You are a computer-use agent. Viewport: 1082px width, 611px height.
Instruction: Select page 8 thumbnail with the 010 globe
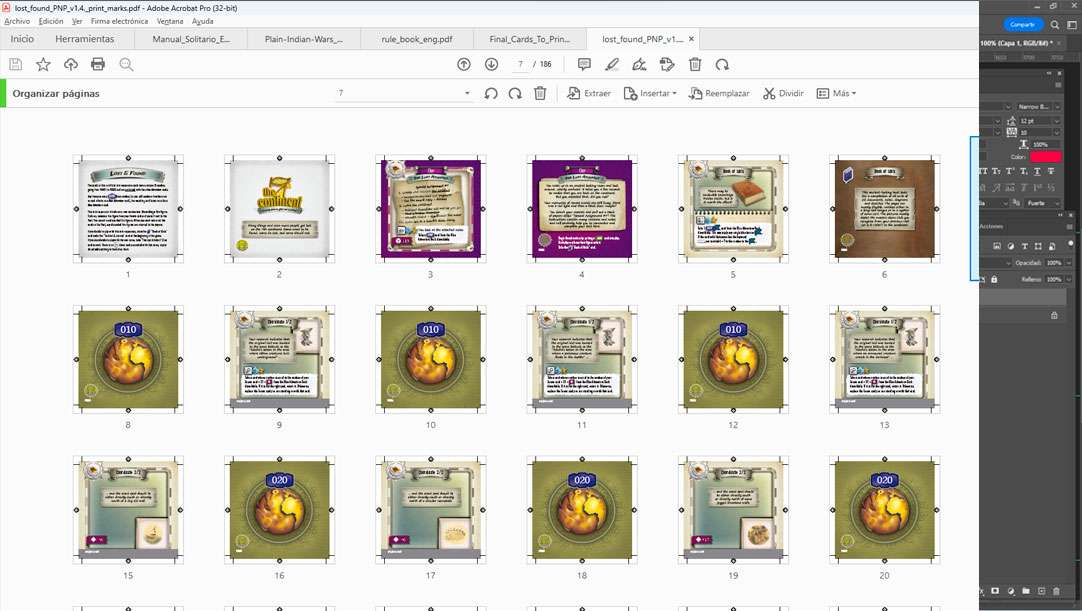[x=128, y=360]
